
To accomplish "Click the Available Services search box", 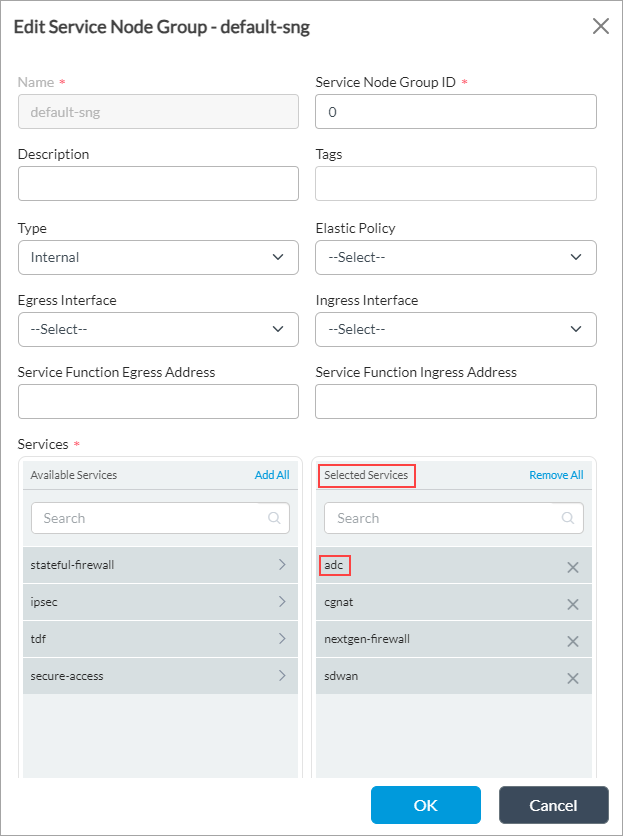I will [150, 518].
